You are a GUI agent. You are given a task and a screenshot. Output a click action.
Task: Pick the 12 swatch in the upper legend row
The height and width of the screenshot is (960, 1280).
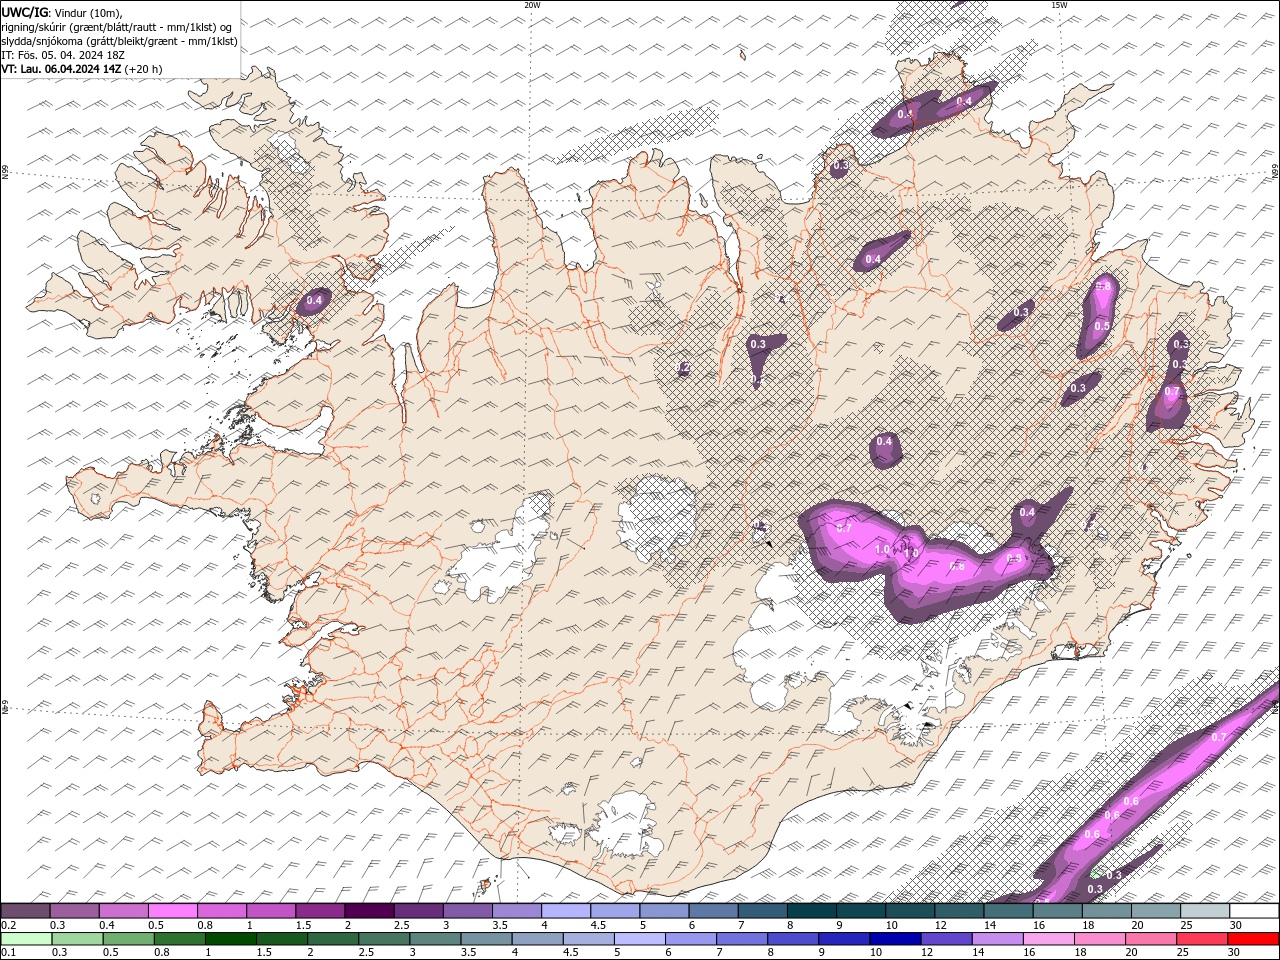(959, 910)
